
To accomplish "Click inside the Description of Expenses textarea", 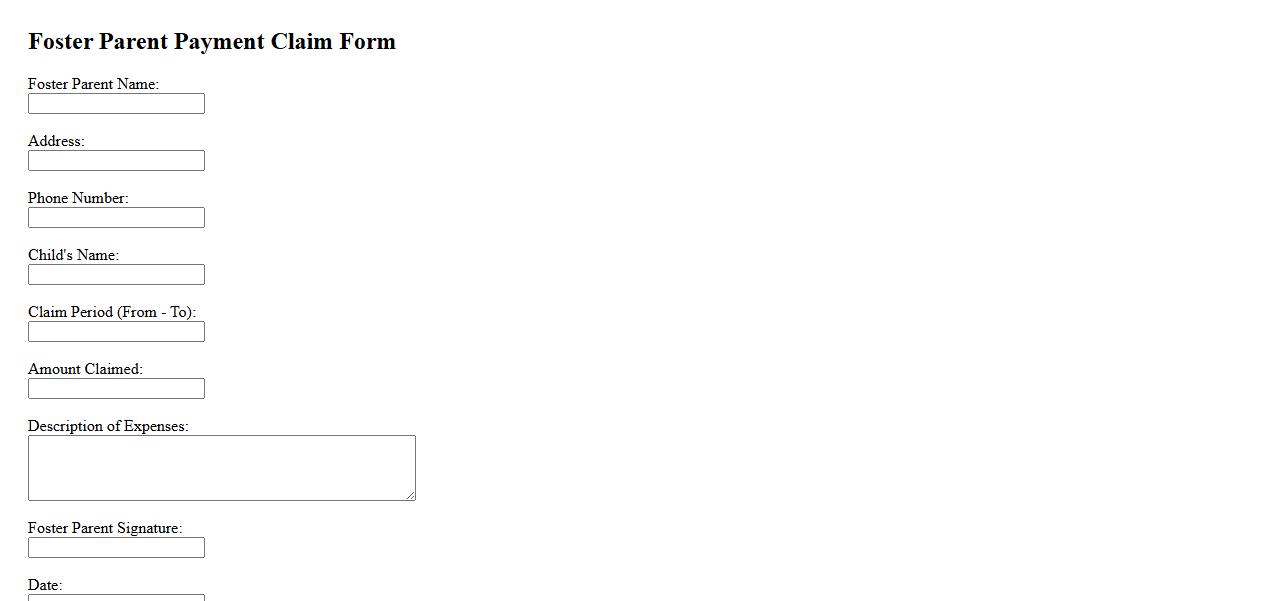I will point(221,468).
